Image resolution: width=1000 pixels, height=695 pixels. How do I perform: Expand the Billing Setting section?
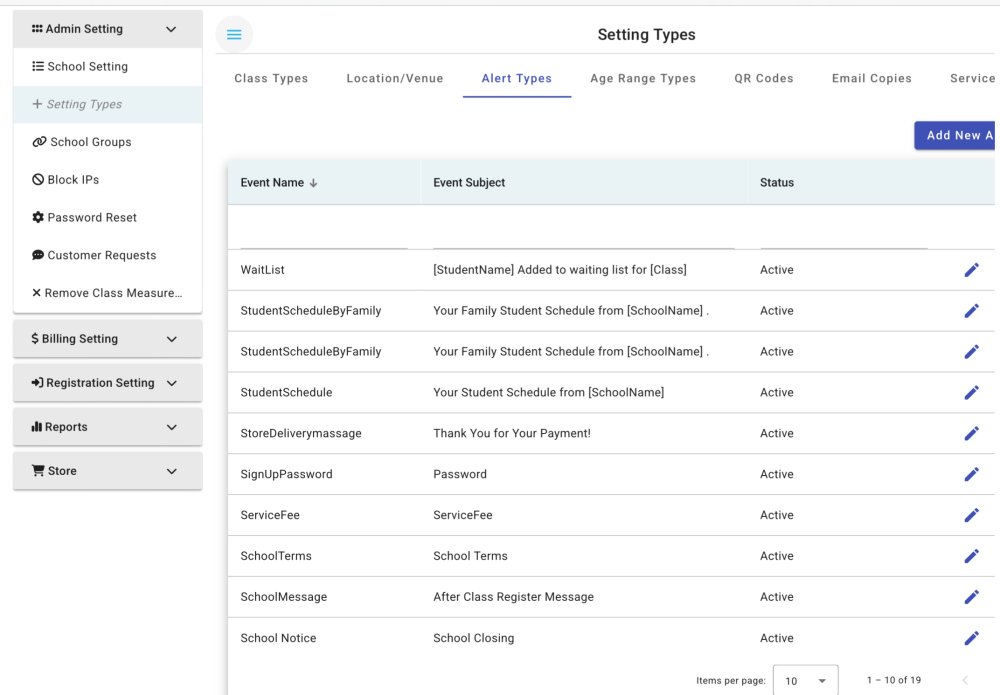pyautogui.click(x=171, y=339)
